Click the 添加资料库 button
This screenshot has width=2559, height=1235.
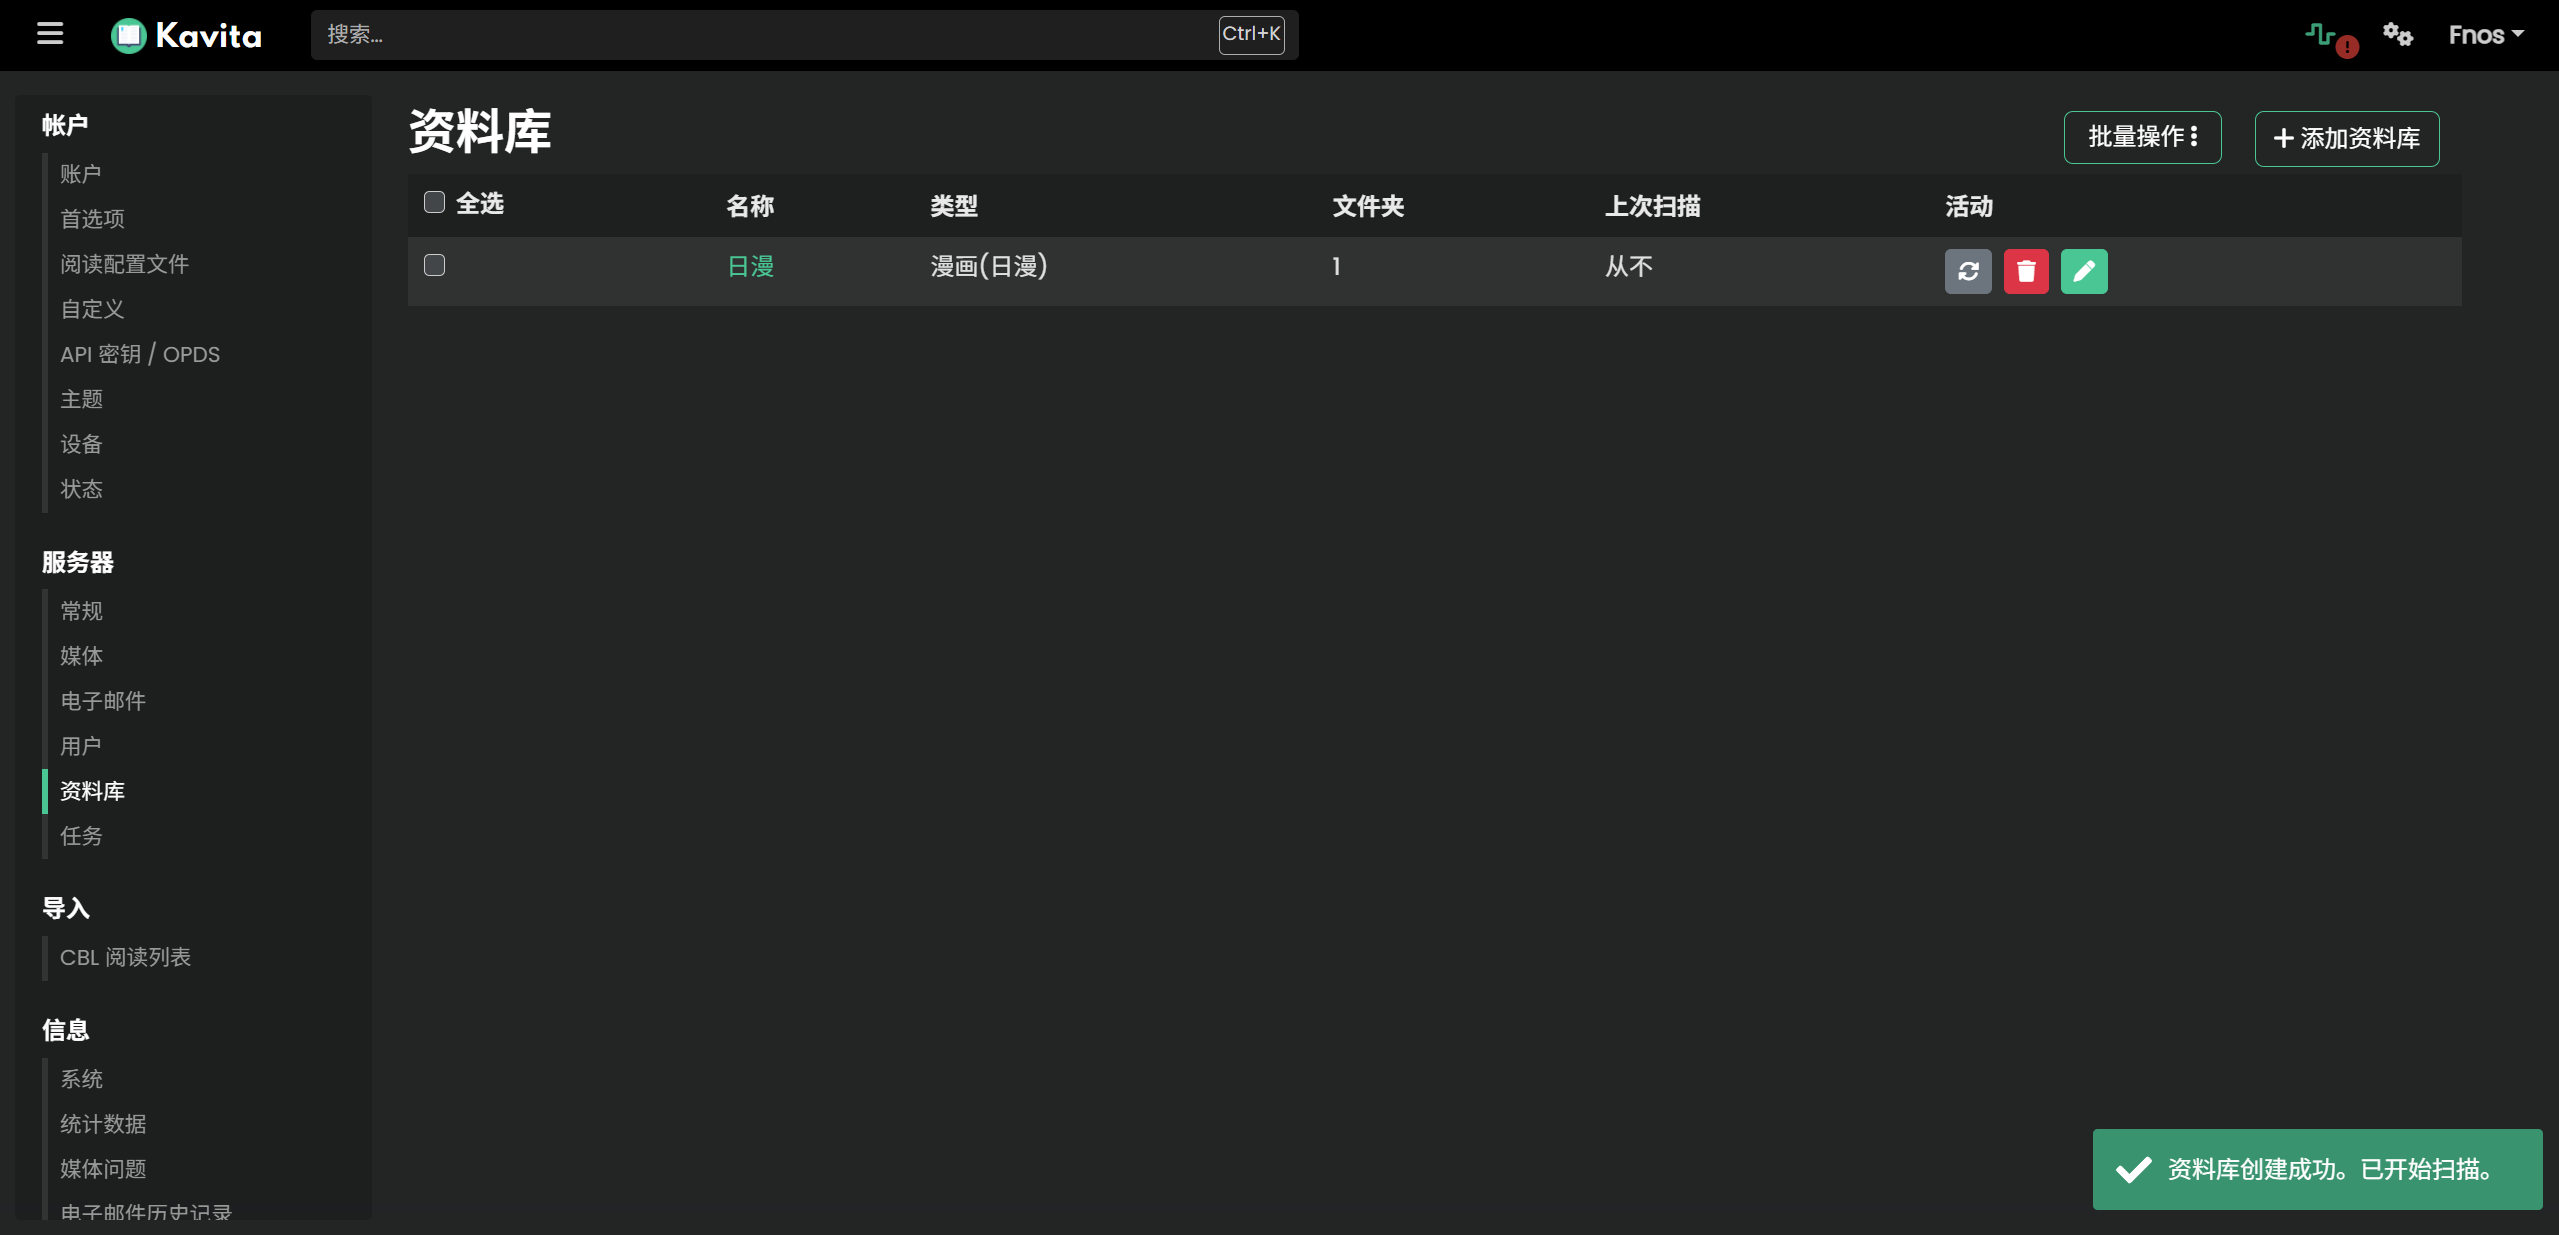(2346, 138)
